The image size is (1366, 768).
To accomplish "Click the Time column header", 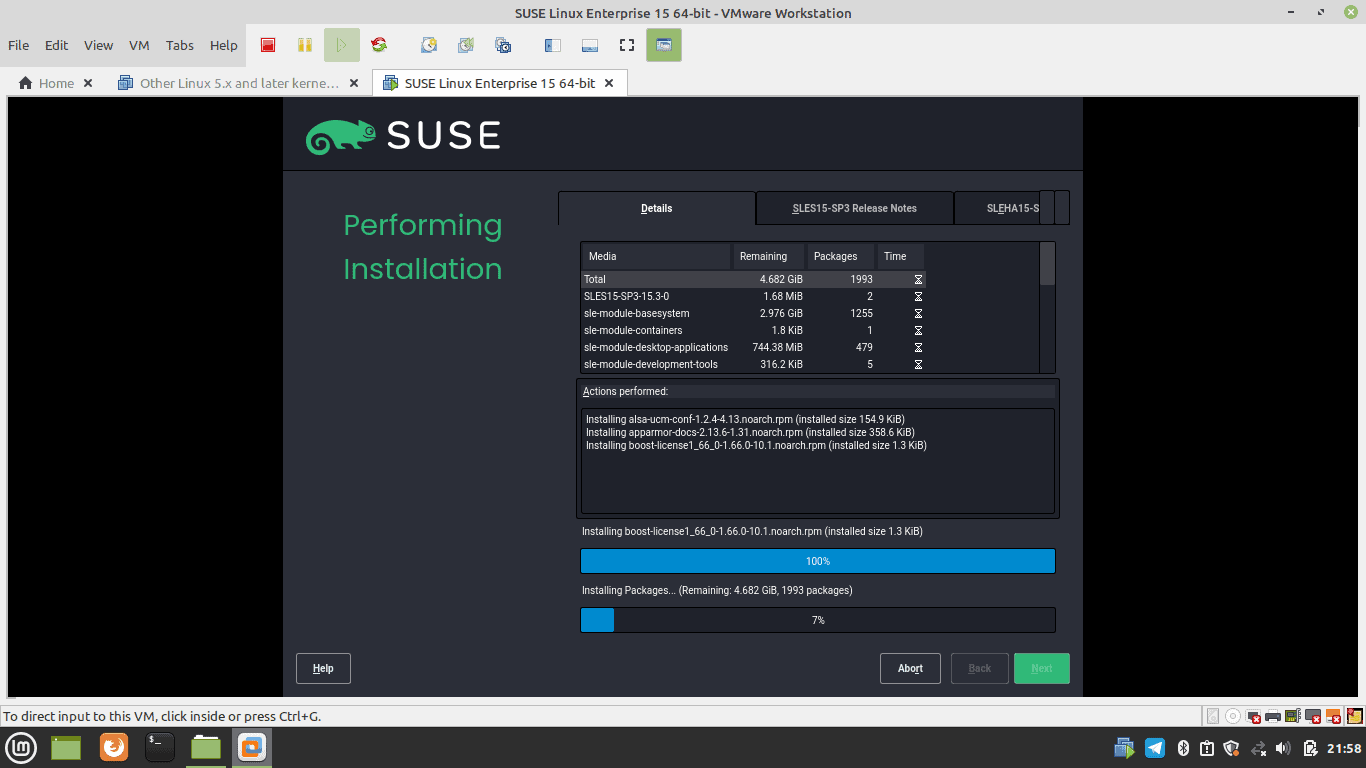I will 900,256.
